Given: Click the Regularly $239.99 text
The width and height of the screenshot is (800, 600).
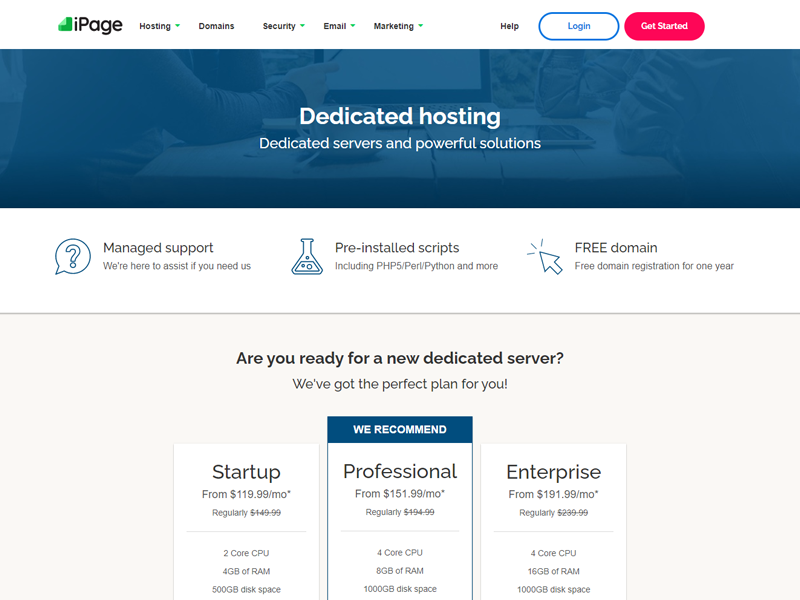Looking at the screenshot, I should coord(554,513).
